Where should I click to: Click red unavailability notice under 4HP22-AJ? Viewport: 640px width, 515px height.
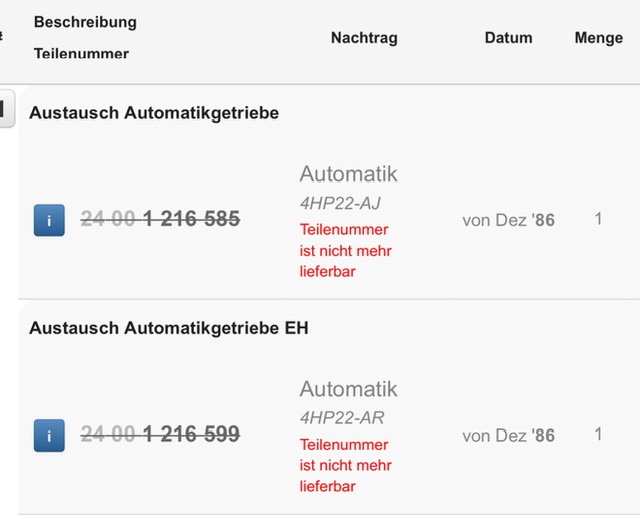coord(345,250)
